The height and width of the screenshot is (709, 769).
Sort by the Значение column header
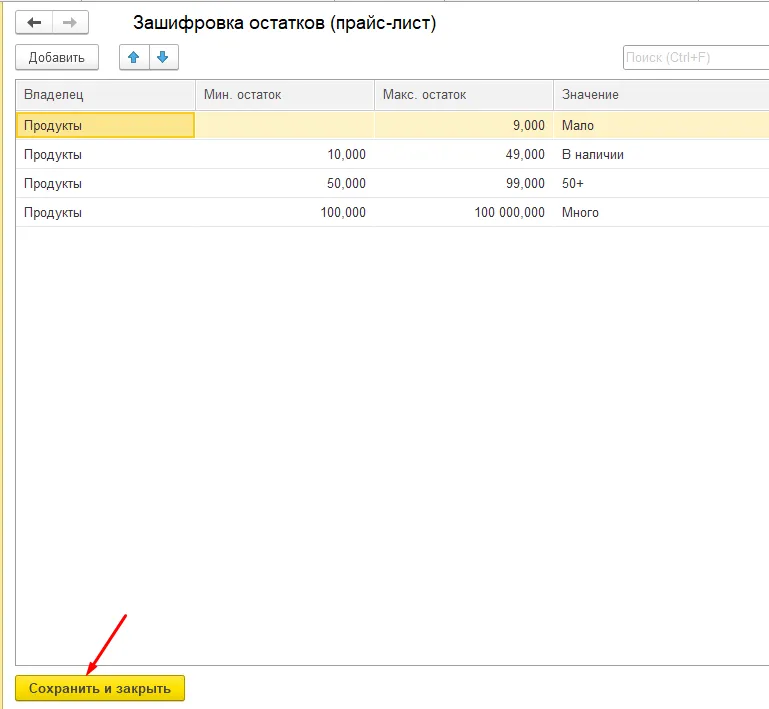pyautogui.click(x=661, y=95)
